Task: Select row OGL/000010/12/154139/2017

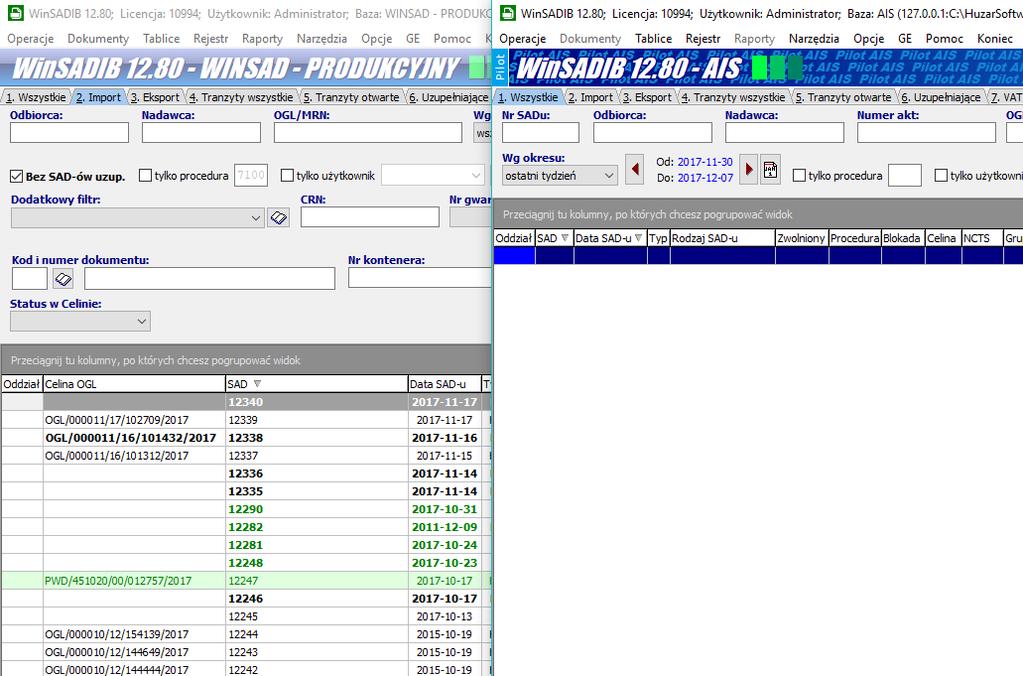Action: pyautogui.click(x=245, y=634)
